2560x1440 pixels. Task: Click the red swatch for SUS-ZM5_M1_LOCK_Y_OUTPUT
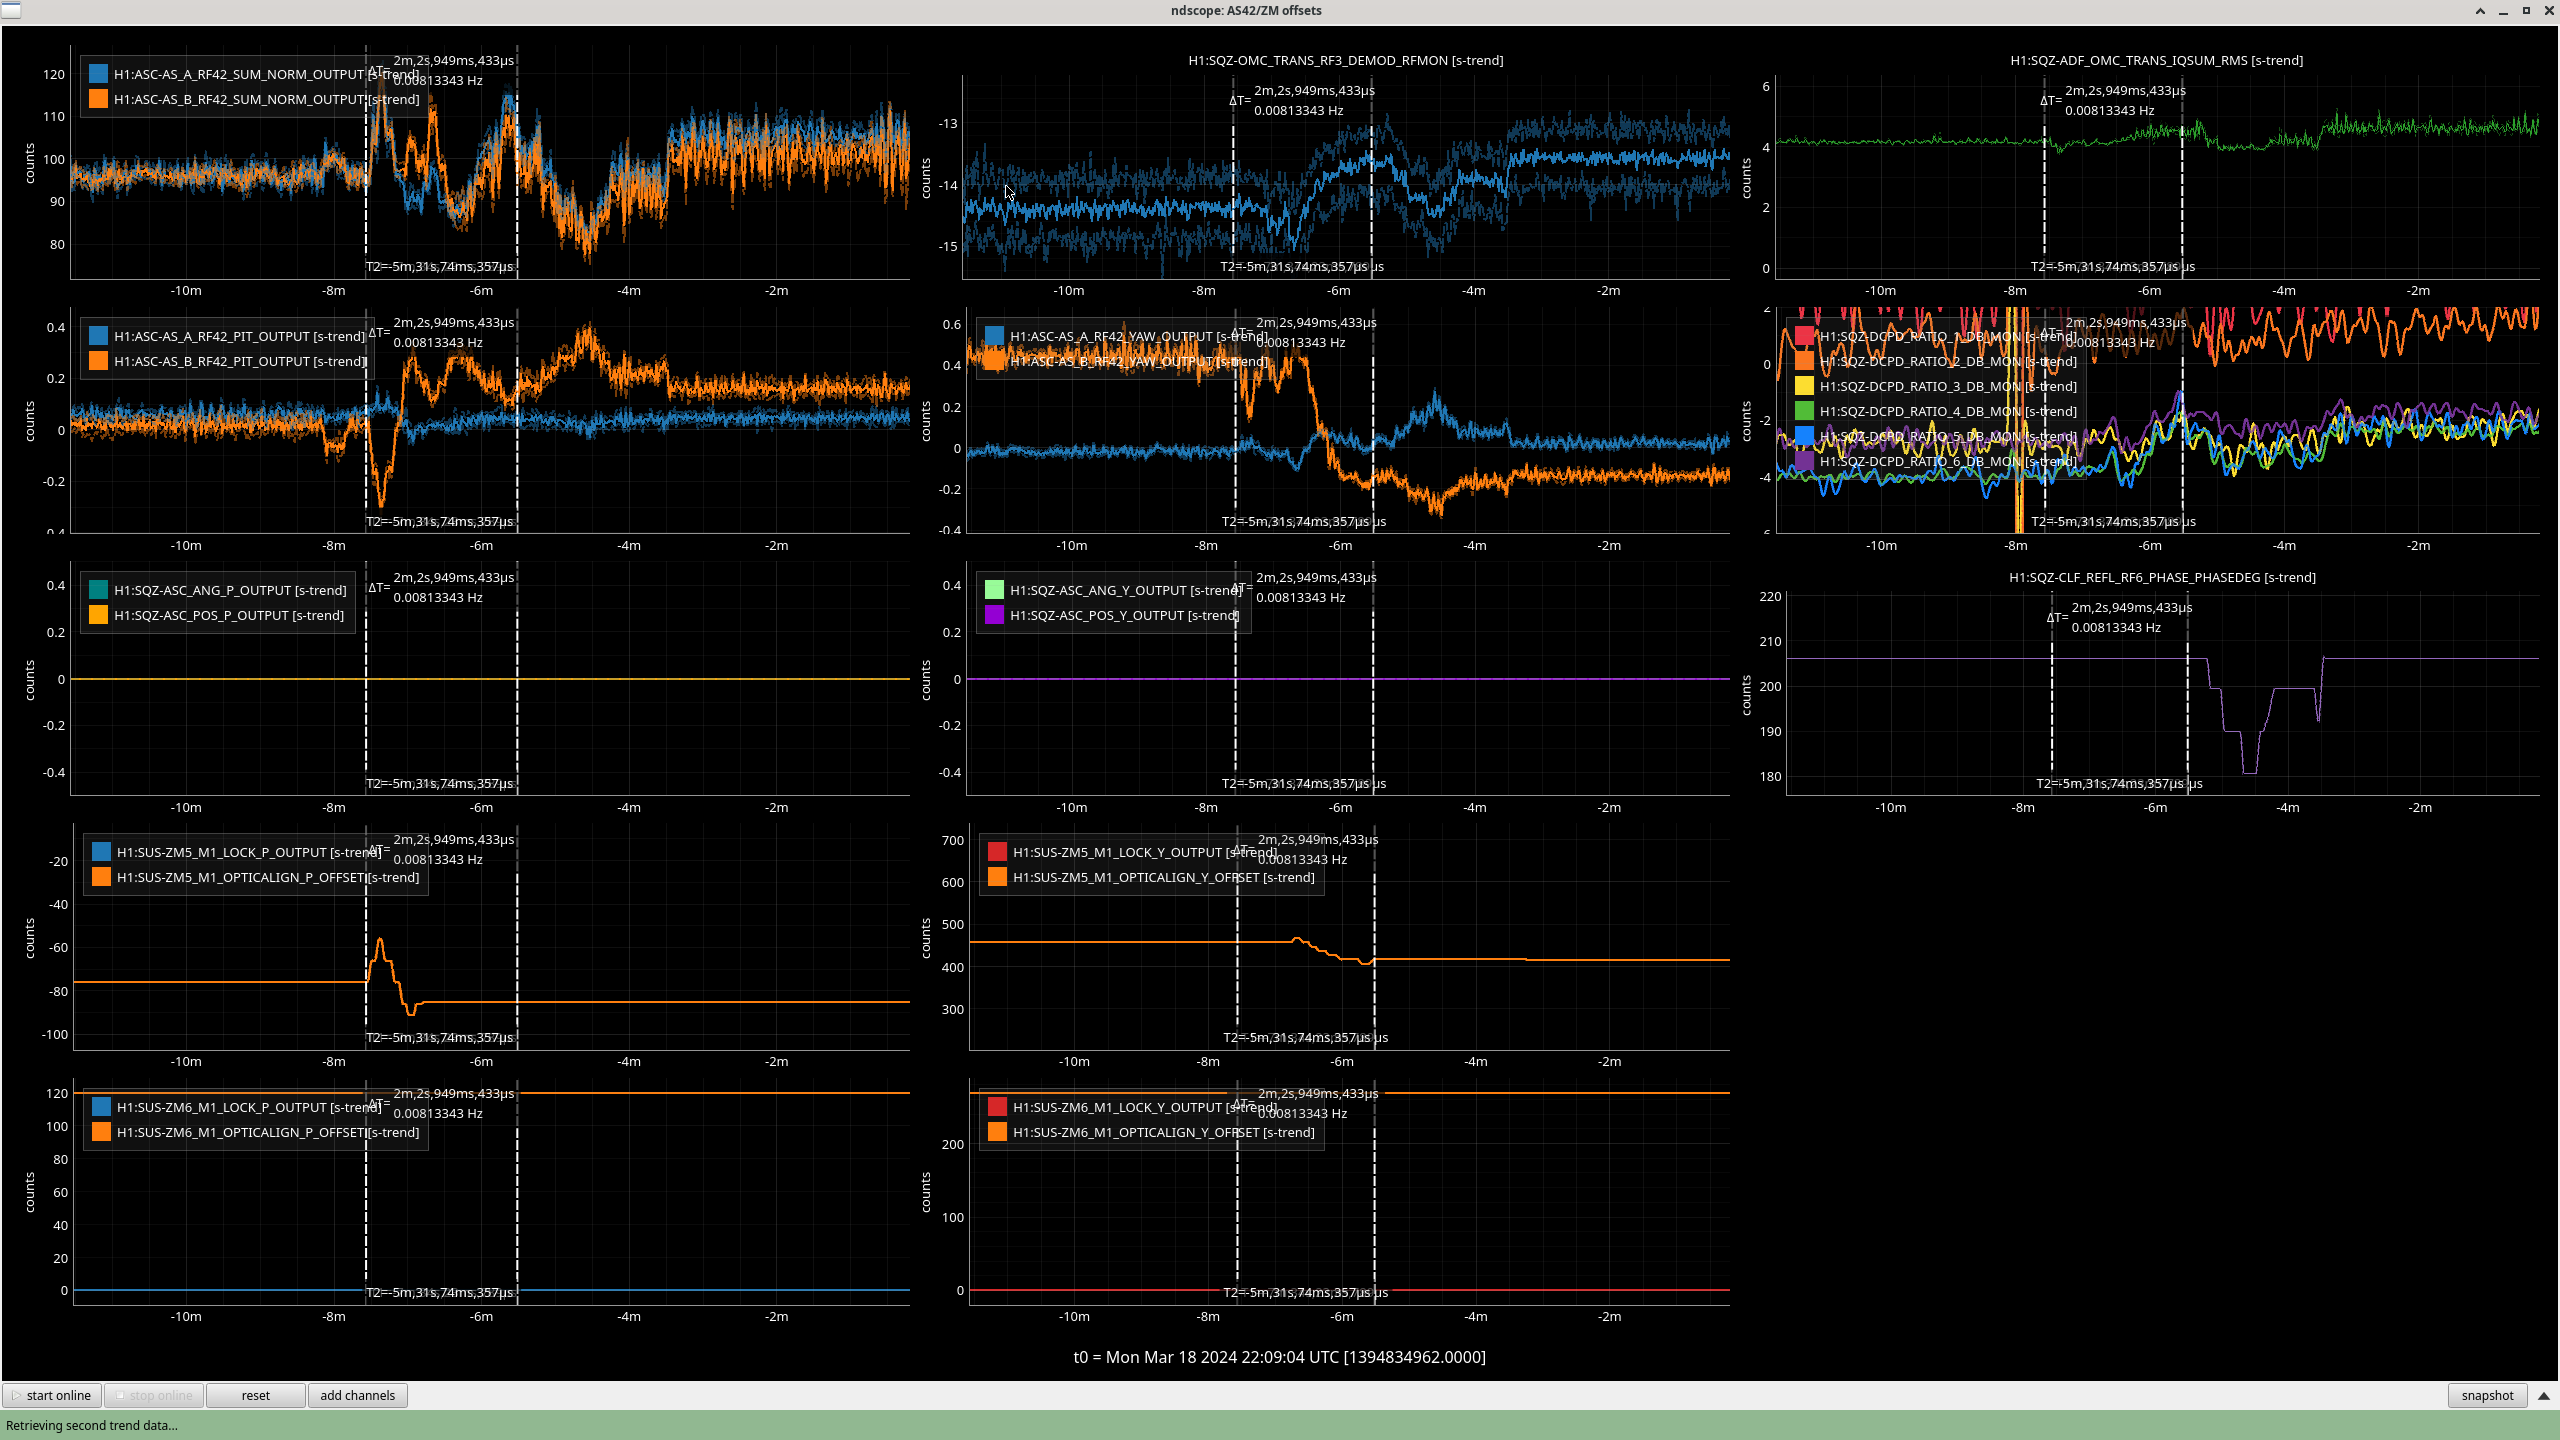997,852
